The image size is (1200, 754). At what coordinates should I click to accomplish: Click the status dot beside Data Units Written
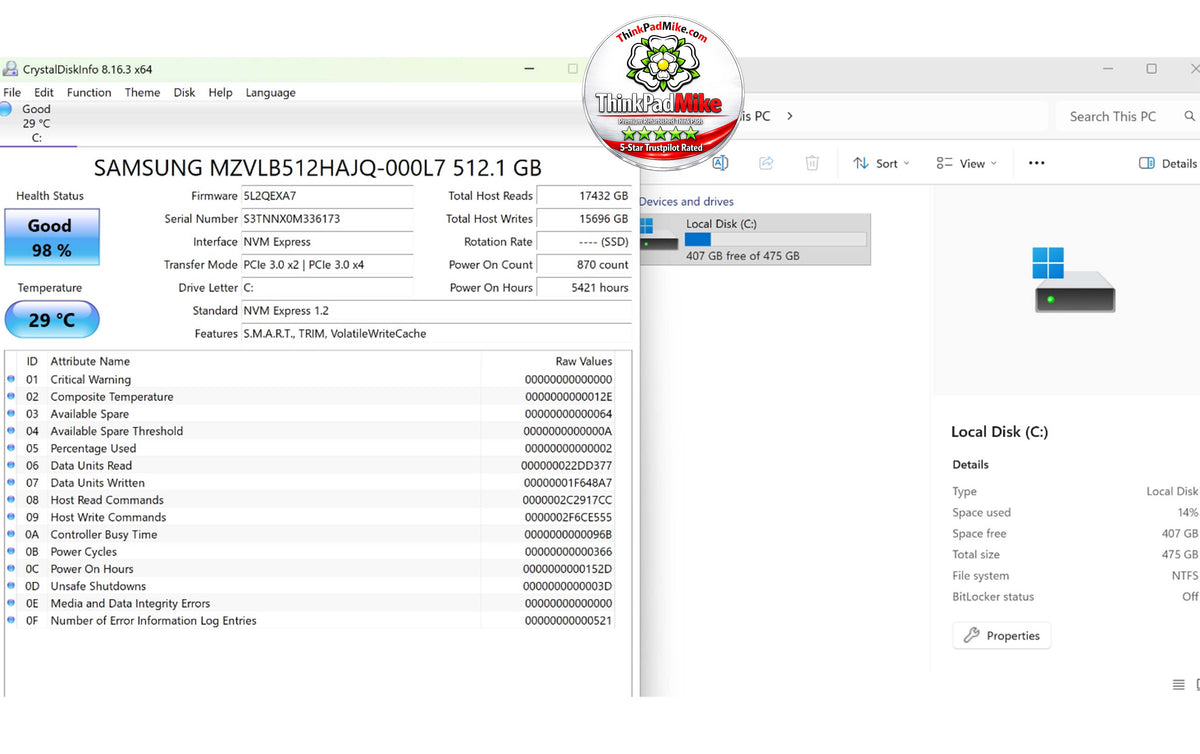click(x=11, y=483)
